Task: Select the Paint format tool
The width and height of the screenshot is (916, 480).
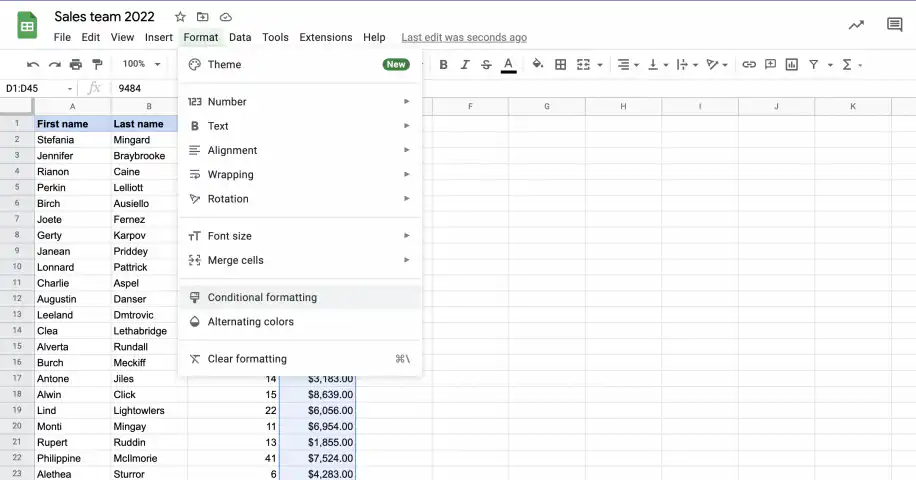Action: coord(98,64)
